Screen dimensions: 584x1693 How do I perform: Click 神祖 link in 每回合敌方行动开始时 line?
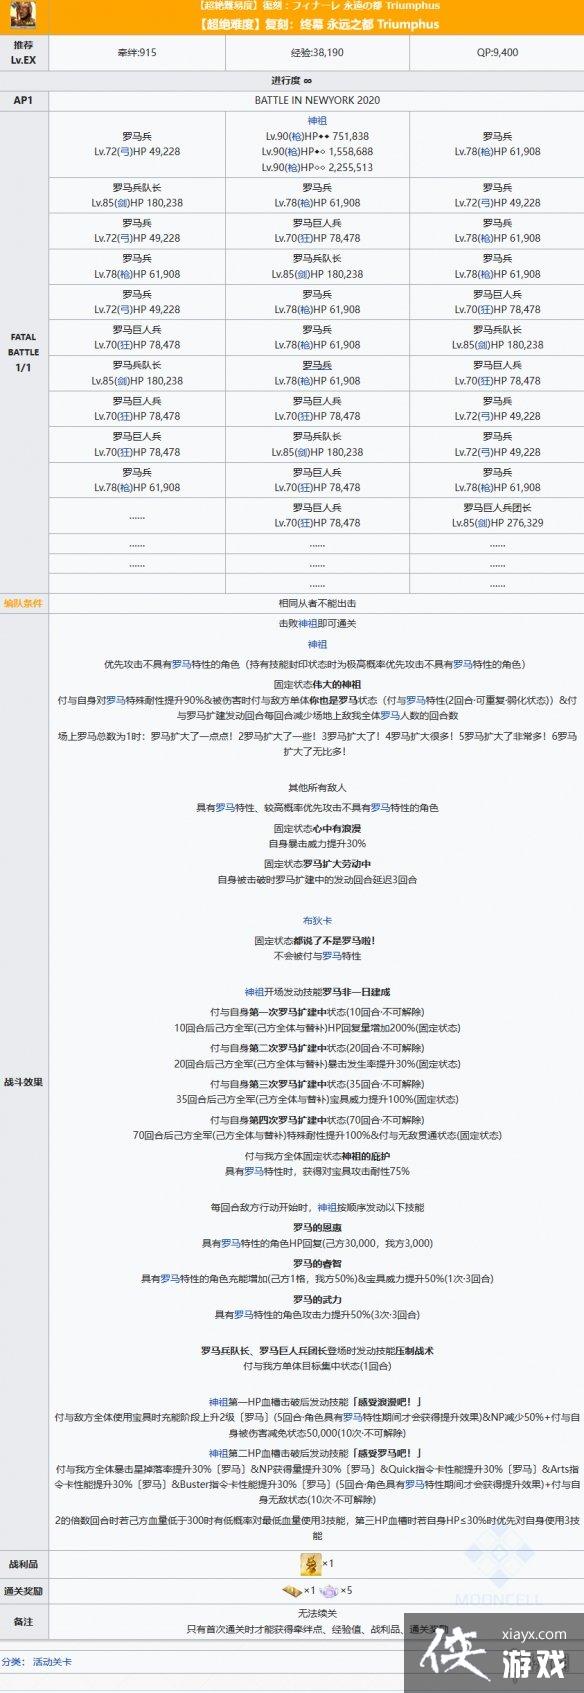click(x=327, y=1207)
